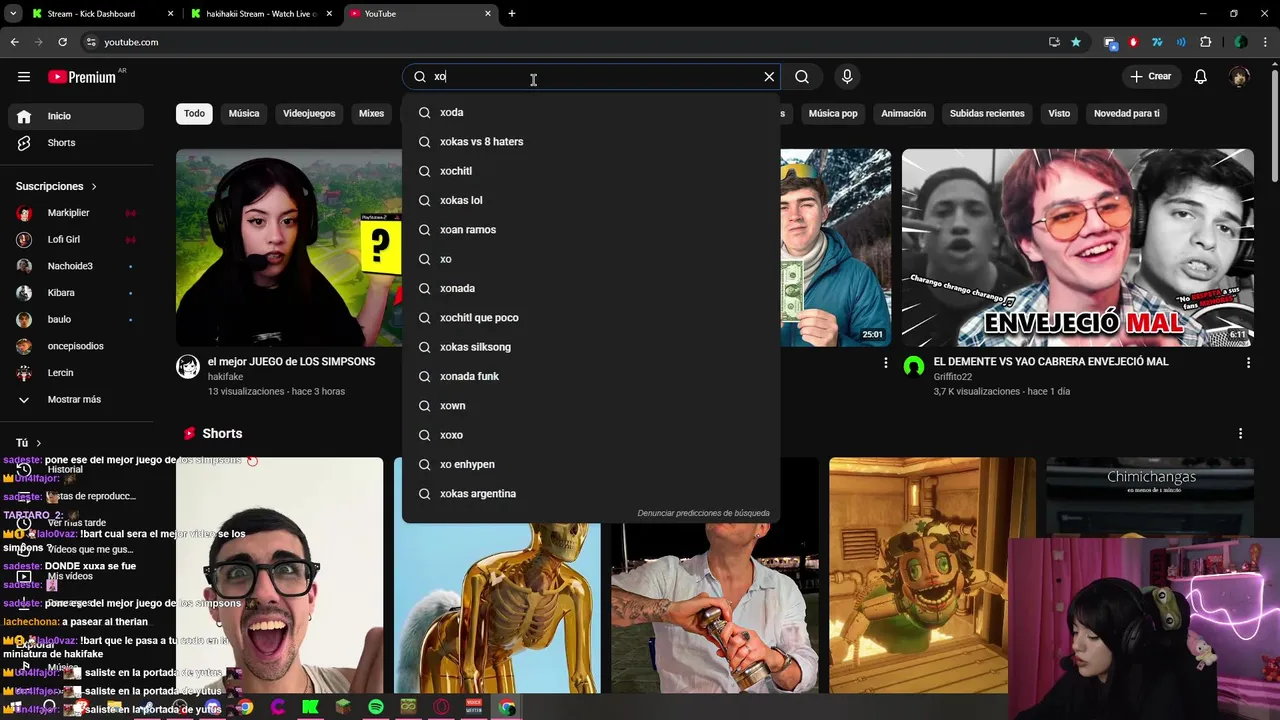Choose 'xokas silksong' suggestion
Image resolution: width=1280 pixels, height=720 pixels.
point(590,347)
